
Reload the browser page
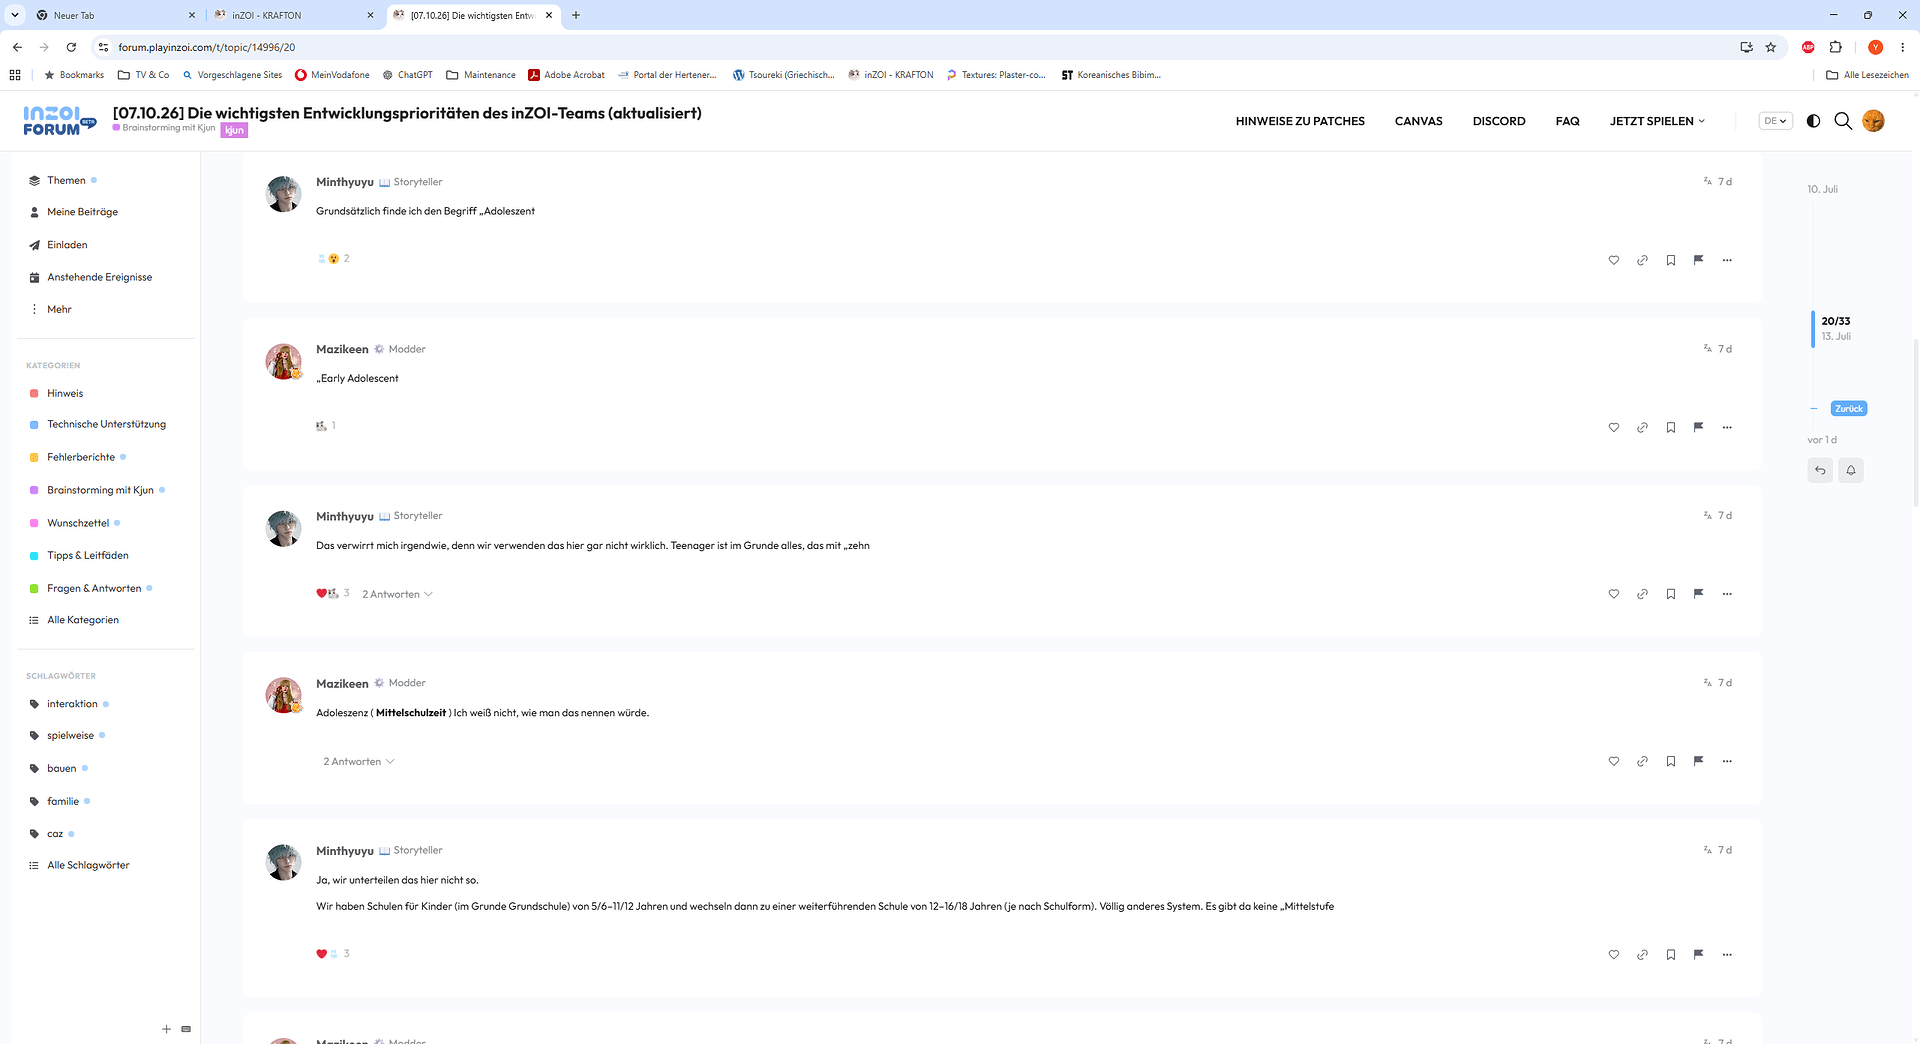coord(71,47)
